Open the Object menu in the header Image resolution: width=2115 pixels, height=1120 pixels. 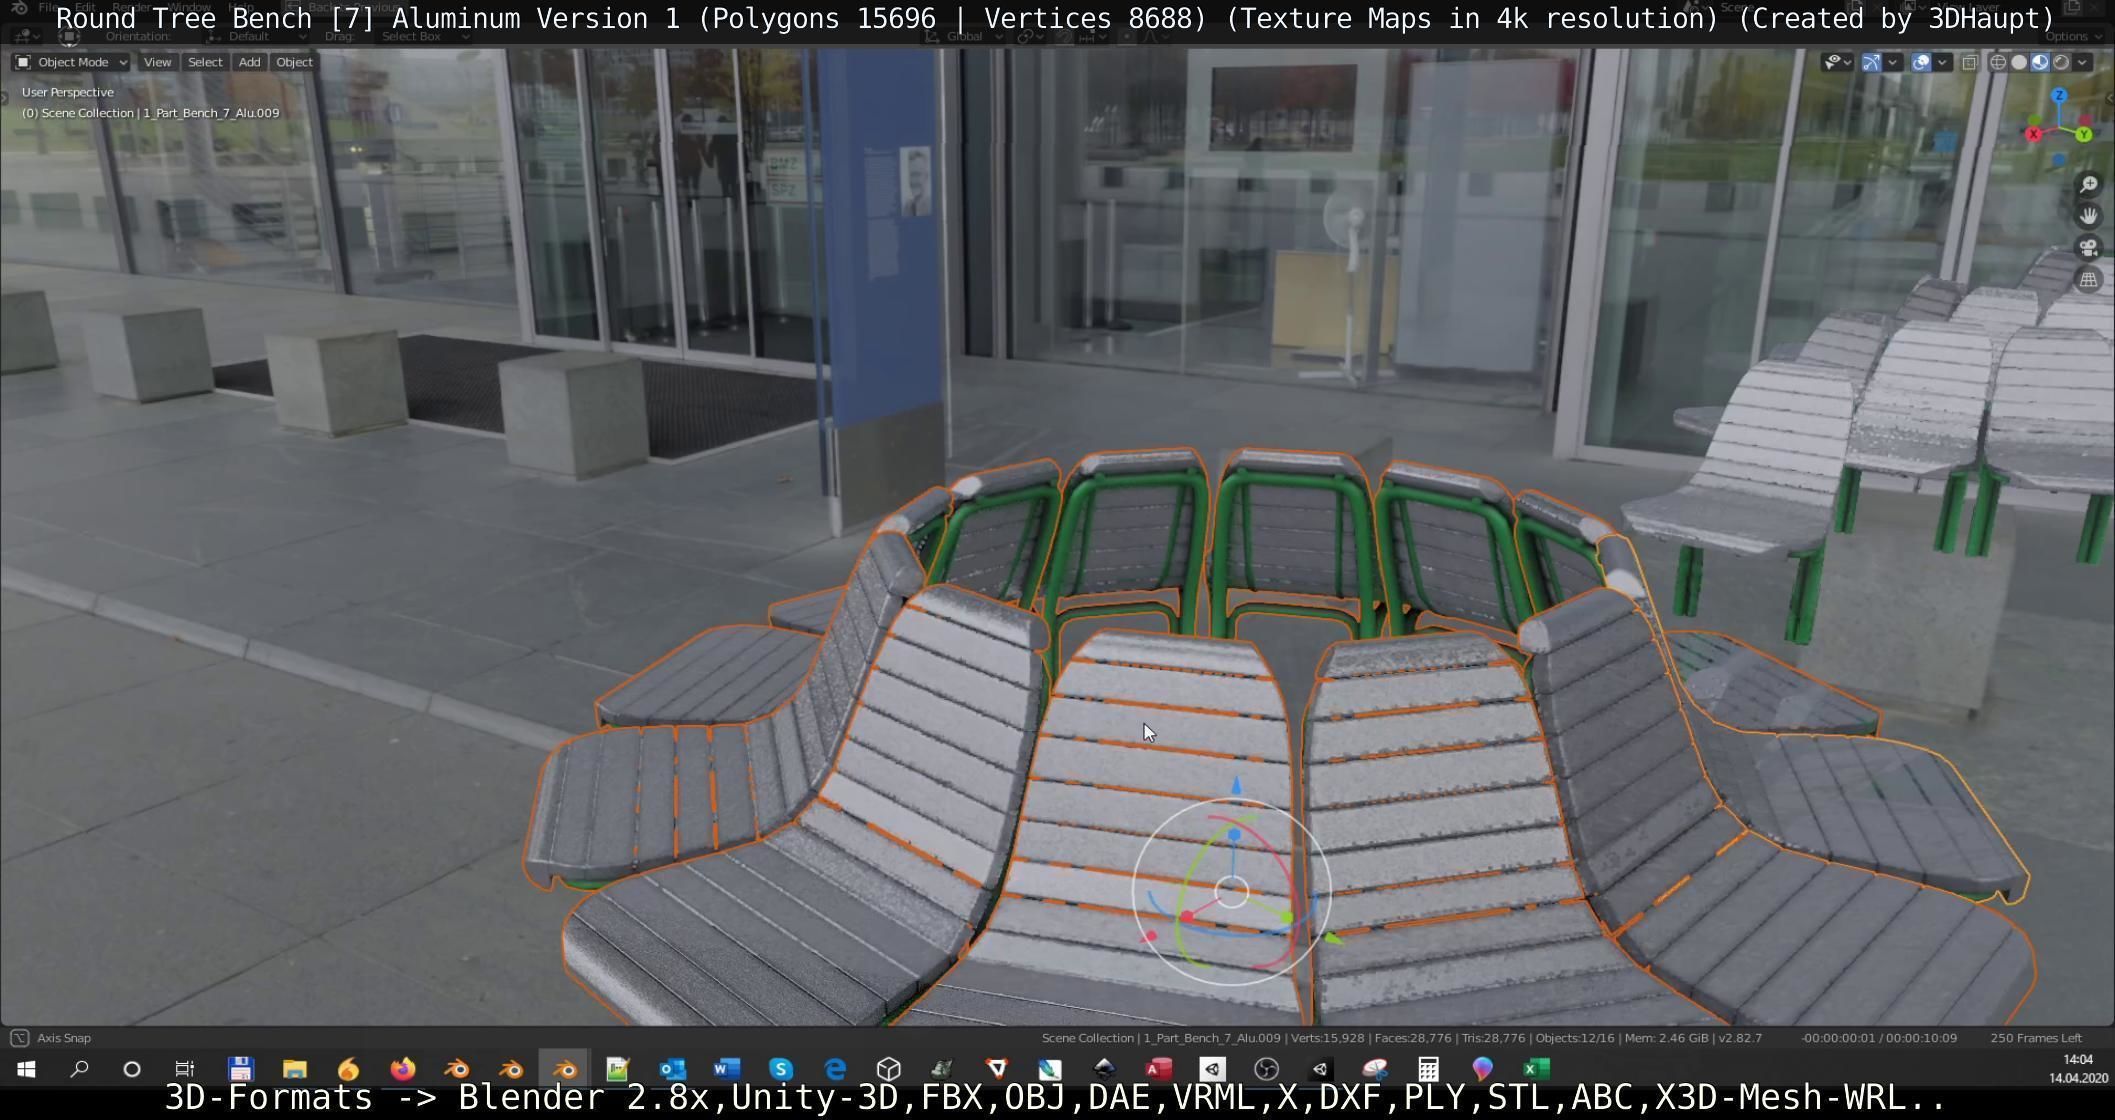click(294, 62)
